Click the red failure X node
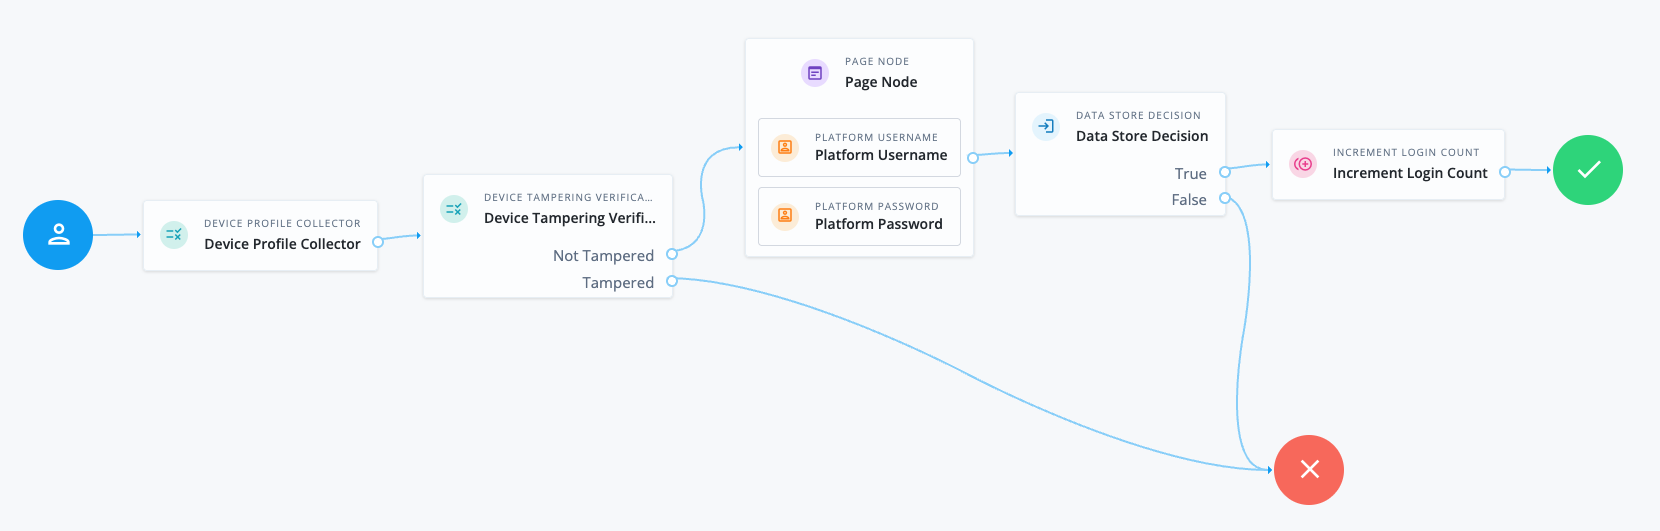 1309,470
